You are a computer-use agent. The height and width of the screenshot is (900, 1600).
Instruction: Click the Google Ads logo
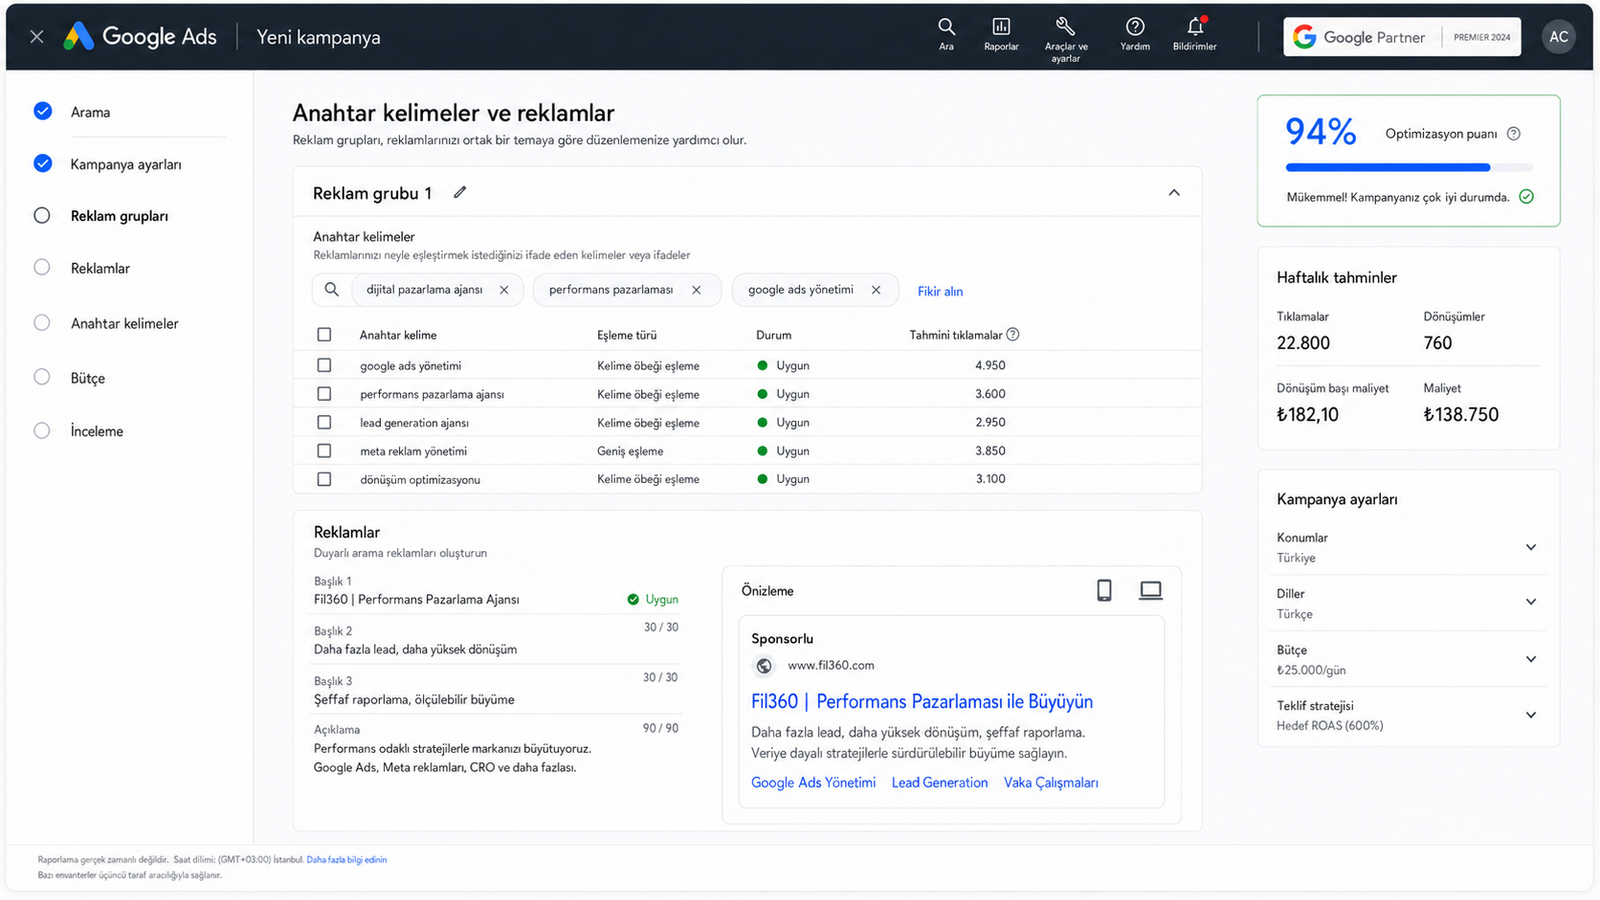click(140, 37)
